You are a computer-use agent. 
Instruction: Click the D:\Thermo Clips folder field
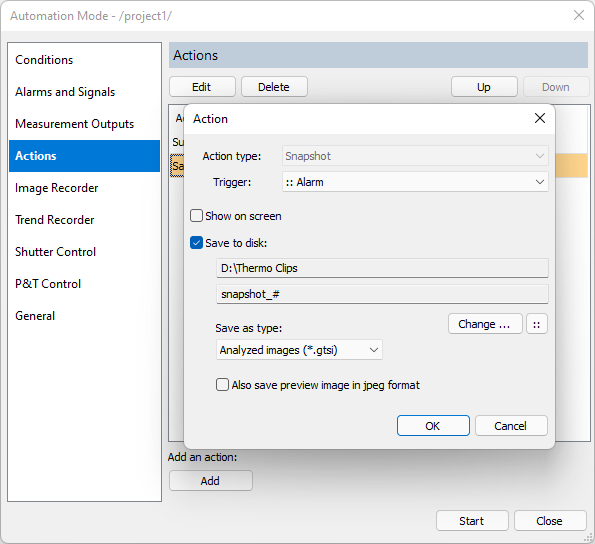382,268
